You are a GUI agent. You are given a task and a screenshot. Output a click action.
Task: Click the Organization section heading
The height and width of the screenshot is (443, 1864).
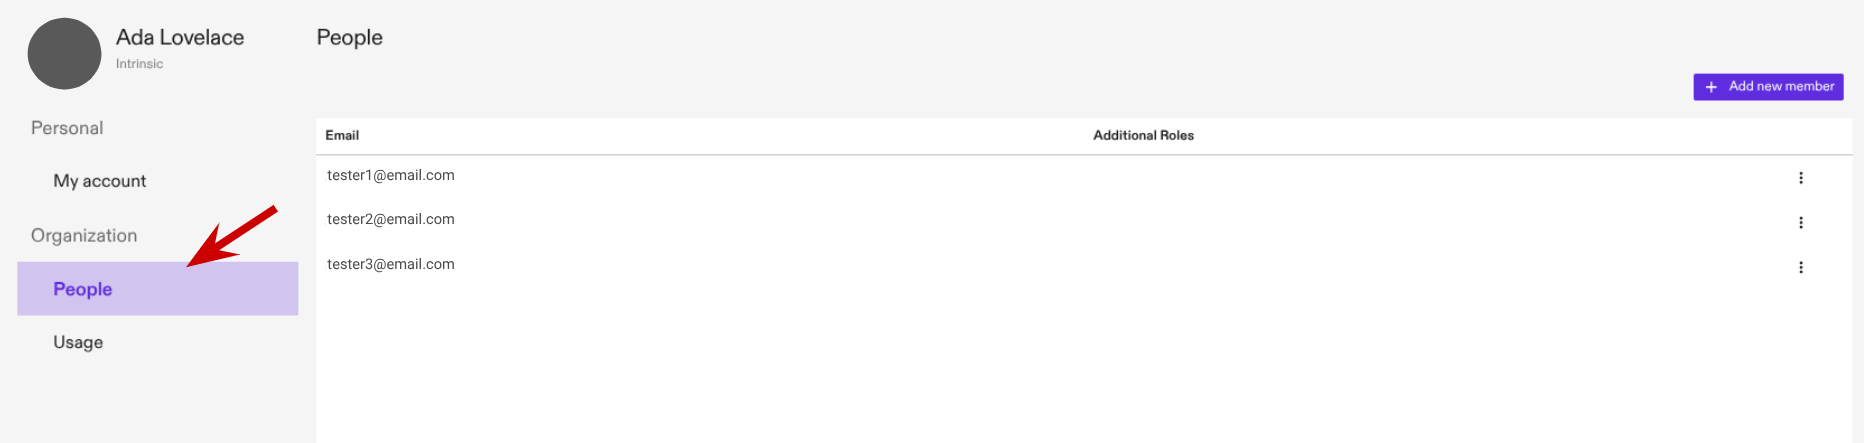pos(84,236)
